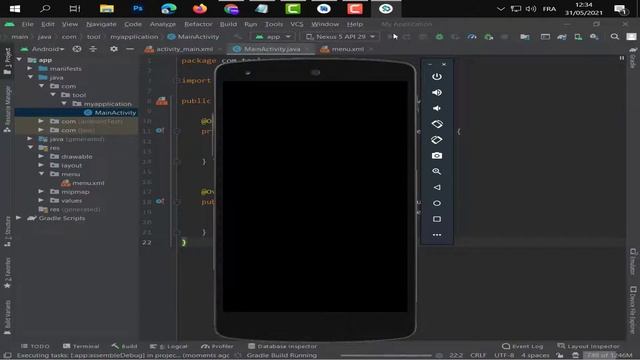The width and height of the screenshot is (640, 360).
Task: Click the emulator power button icon
Action: [437, 77]
